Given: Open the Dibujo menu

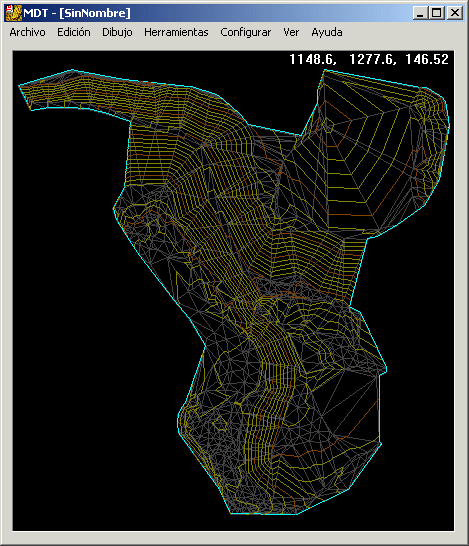Looking at the screenshot, I should (117, 32).
